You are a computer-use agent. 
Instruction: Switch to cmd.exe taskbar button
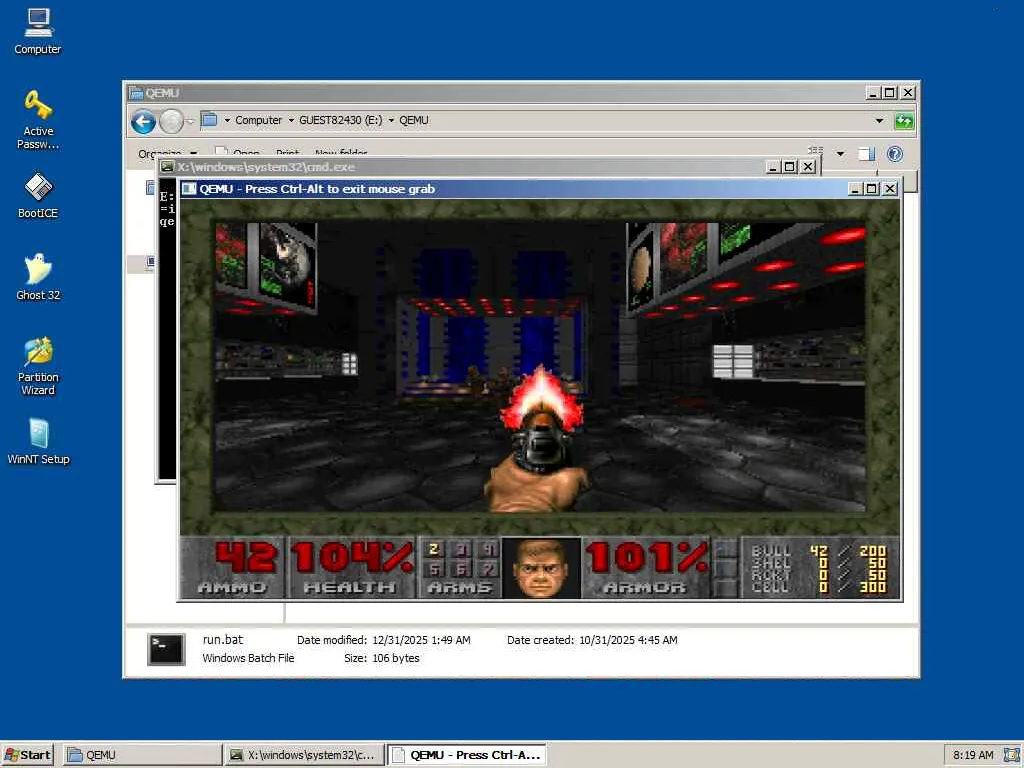point(304,755)
